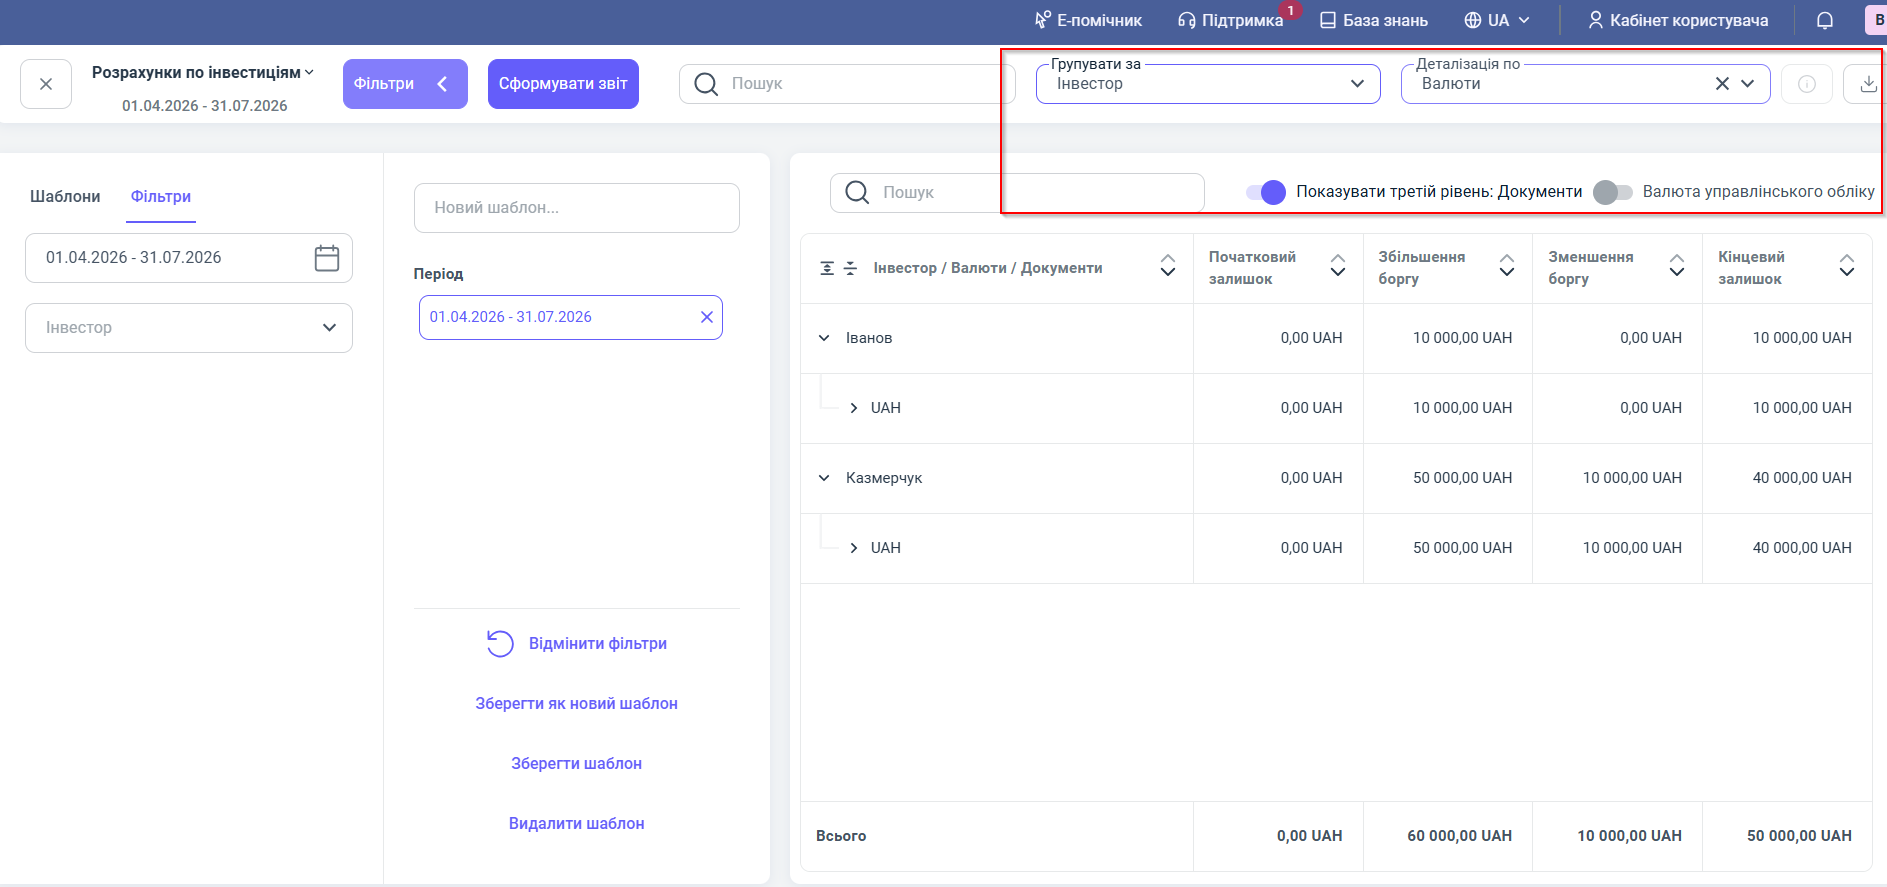
Task: Close the report with X button
Action: [46, 84]
